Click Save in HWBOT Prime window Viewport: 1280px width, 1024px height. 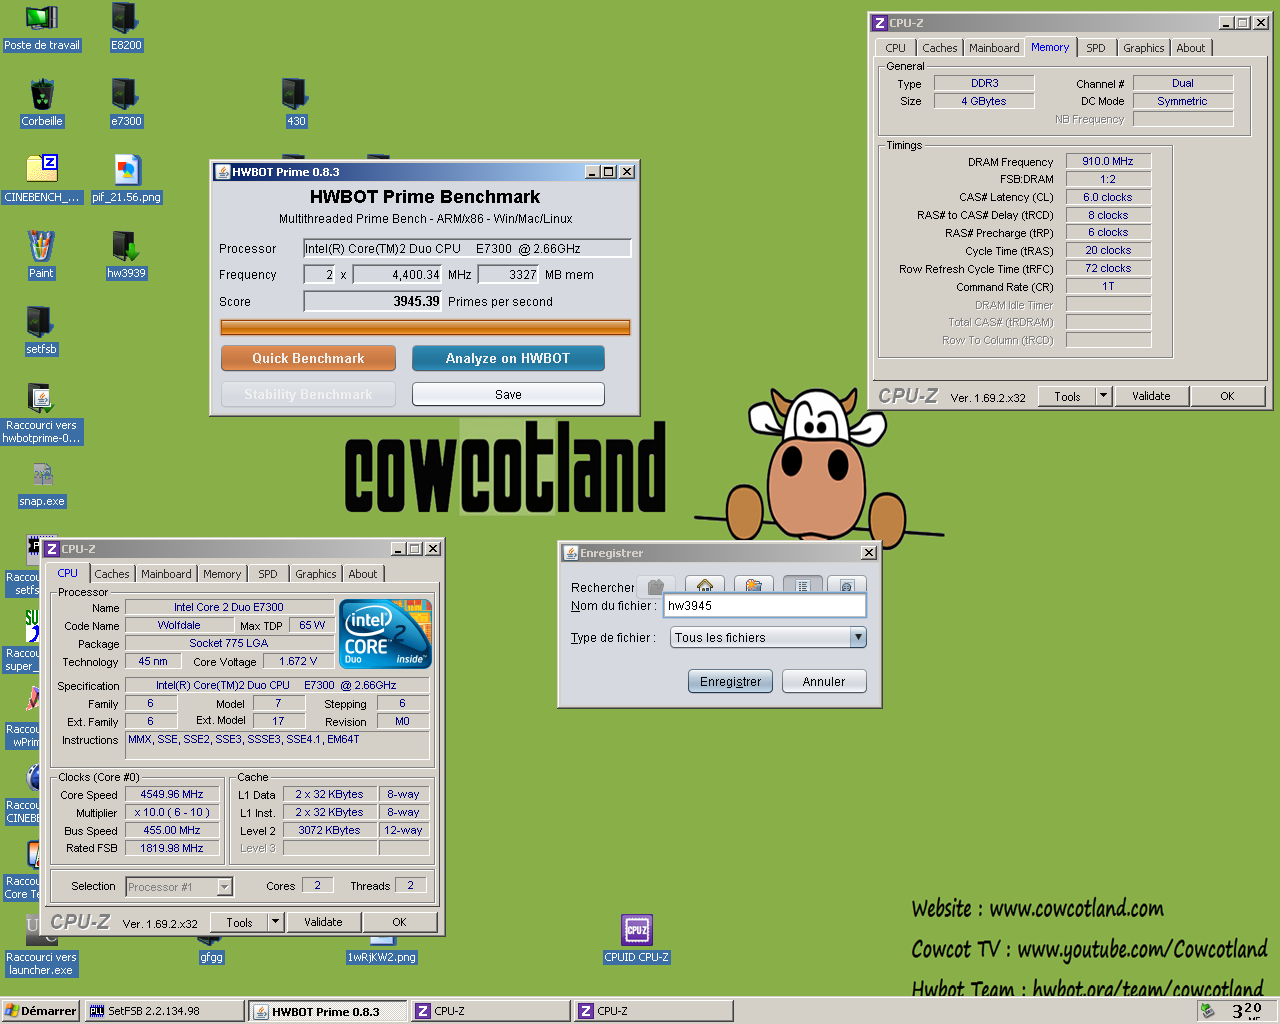coord(508,394)
